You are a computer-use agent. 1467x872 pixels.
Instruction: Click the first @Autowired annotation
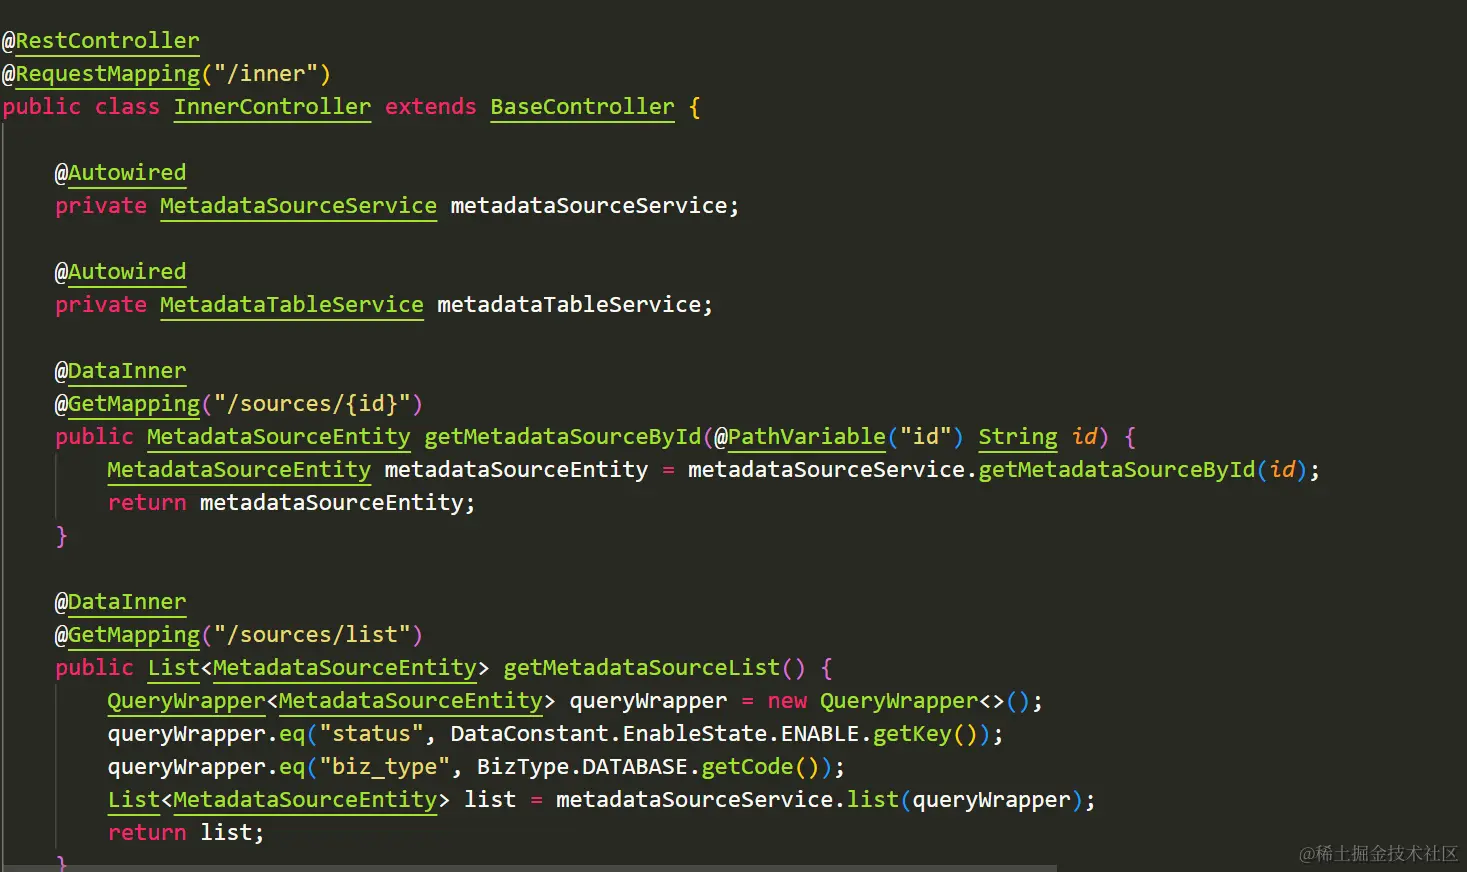pos(120,173)
